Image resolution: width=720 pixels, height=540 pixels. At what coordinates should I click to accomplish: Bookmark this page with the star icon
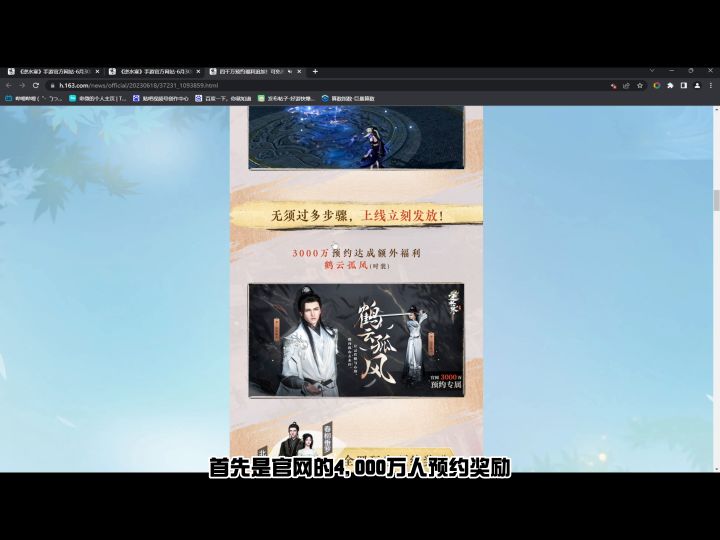click(x=640, y=85)
